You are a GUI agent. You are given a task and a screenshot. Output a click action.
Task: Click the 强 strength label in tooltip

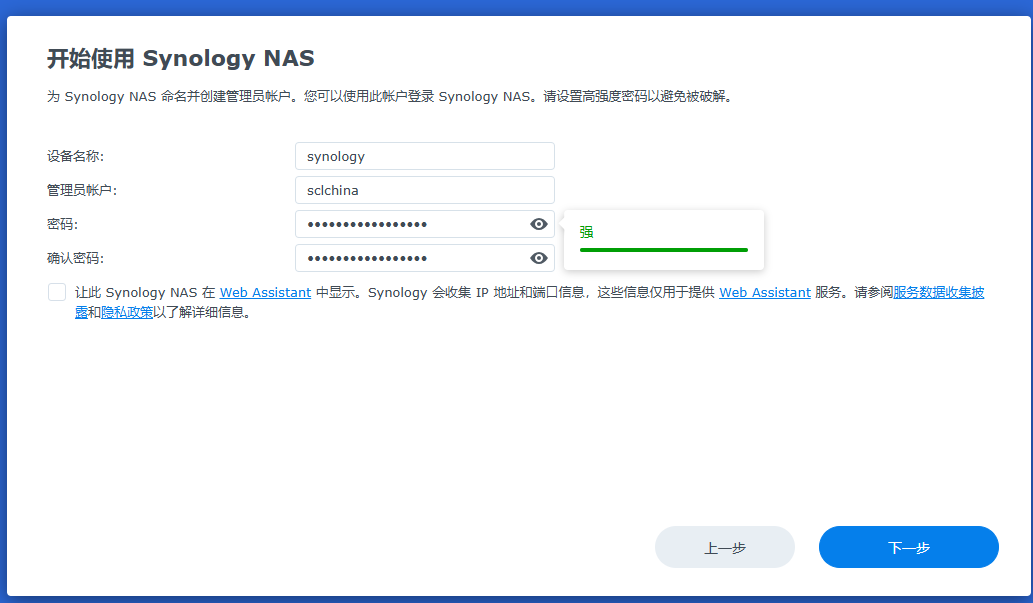[x=586, y=232]
